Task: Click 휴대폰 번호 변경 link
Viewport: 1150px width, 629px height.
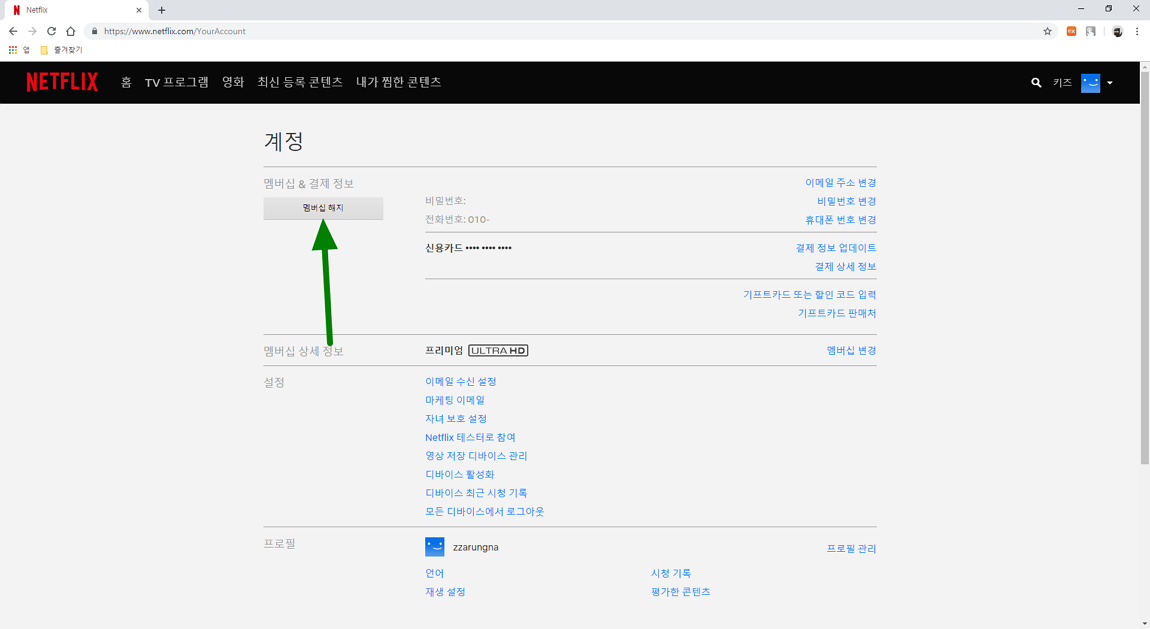Action: (840, 220)
